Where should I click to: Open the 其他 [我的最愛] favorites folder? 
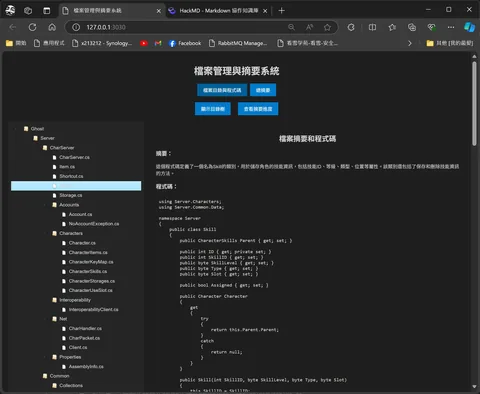pyautogui.click(x=450, y=43)
